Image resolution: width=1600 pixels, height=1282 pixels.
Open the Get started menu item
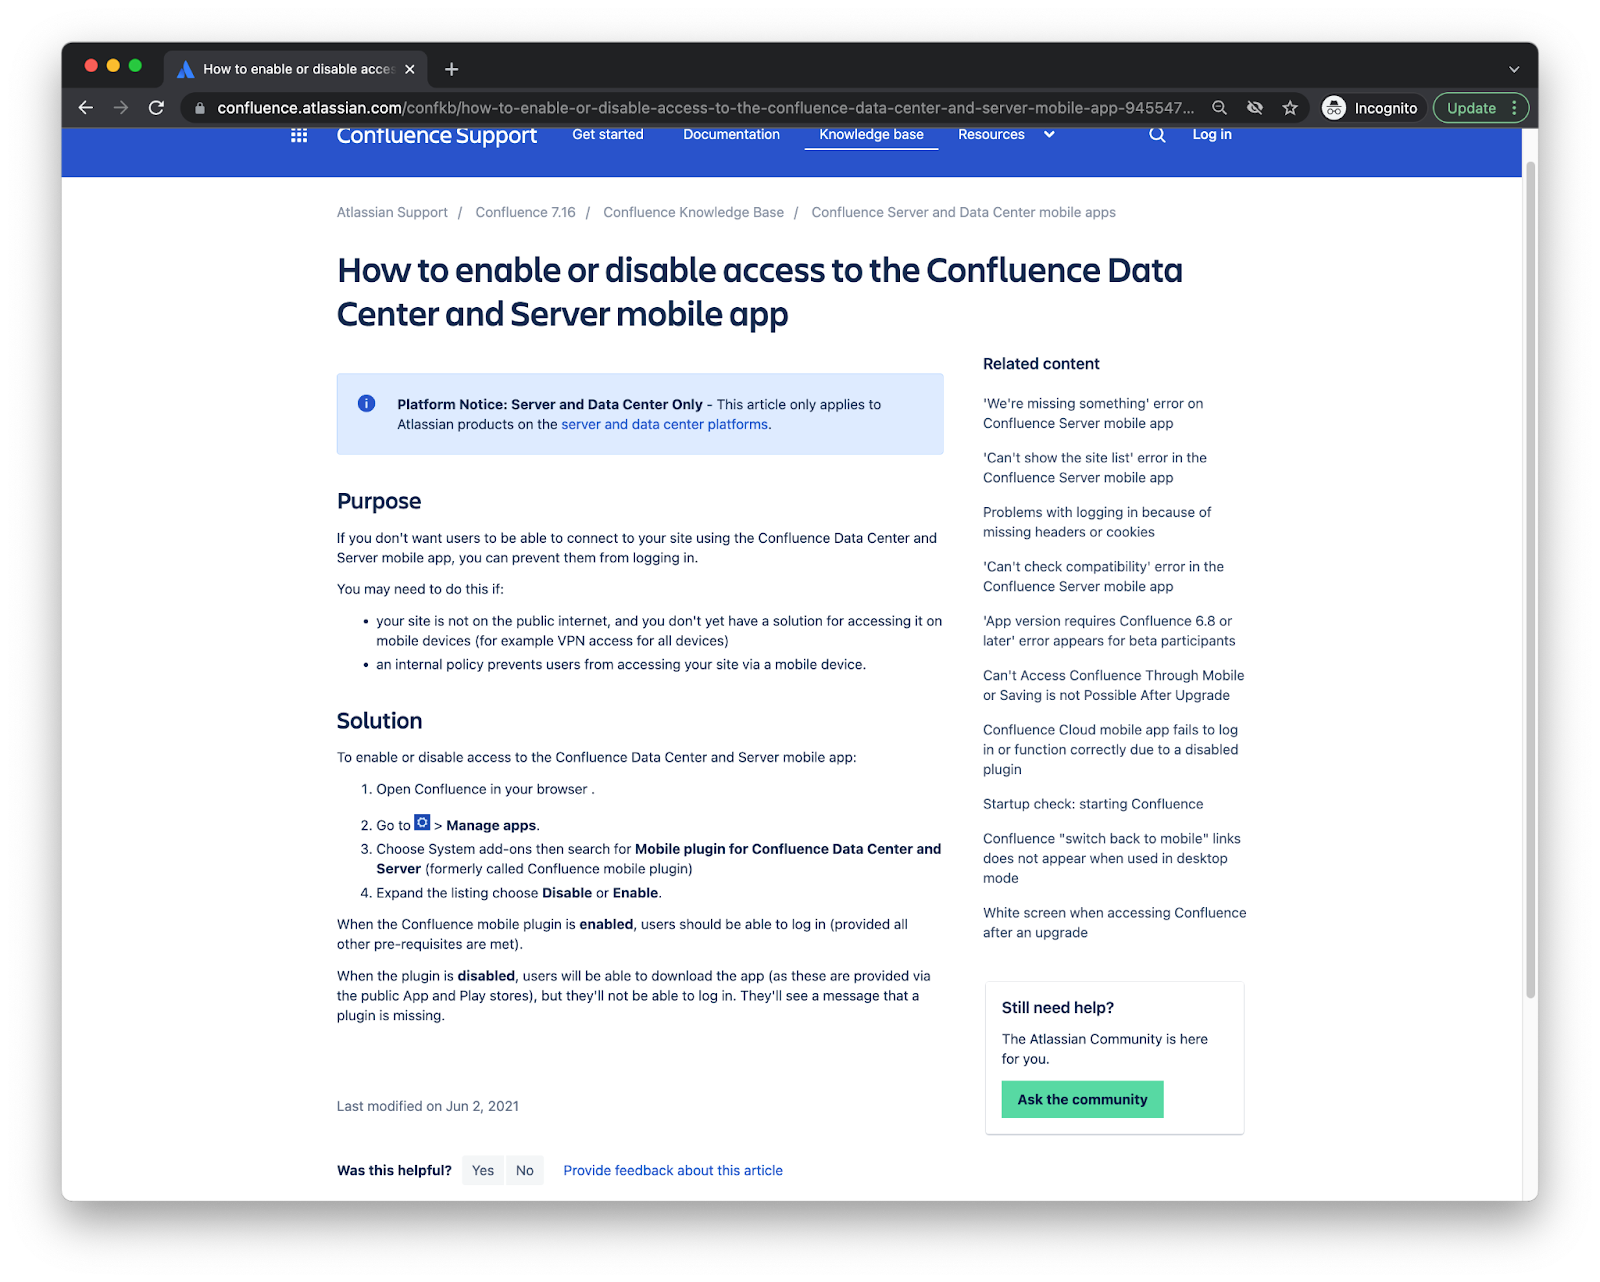tap(608, 135)
